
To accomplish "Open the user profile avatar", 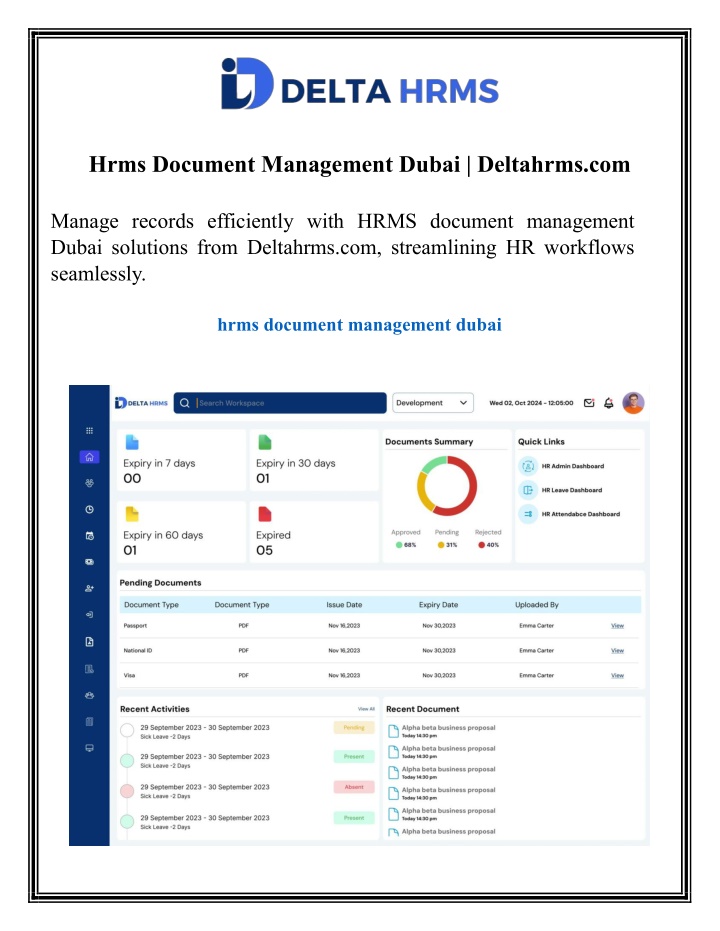I will [633, 403].
